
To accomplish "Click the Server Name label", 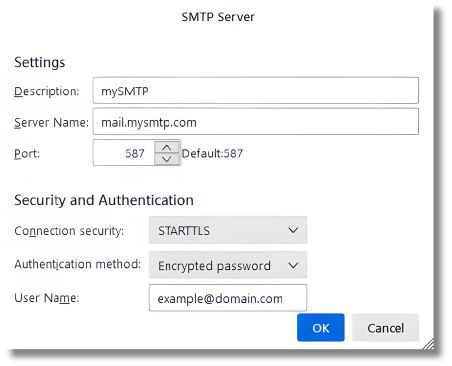I will click(x=51, y=122).
